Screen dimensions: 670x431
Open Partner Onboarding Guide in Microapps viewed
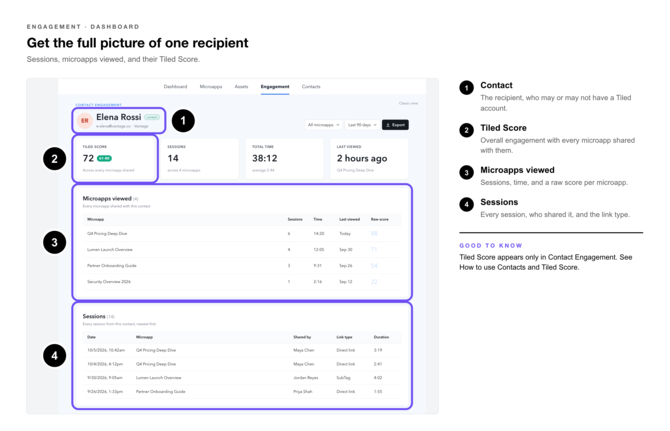(x=112, y=266)
